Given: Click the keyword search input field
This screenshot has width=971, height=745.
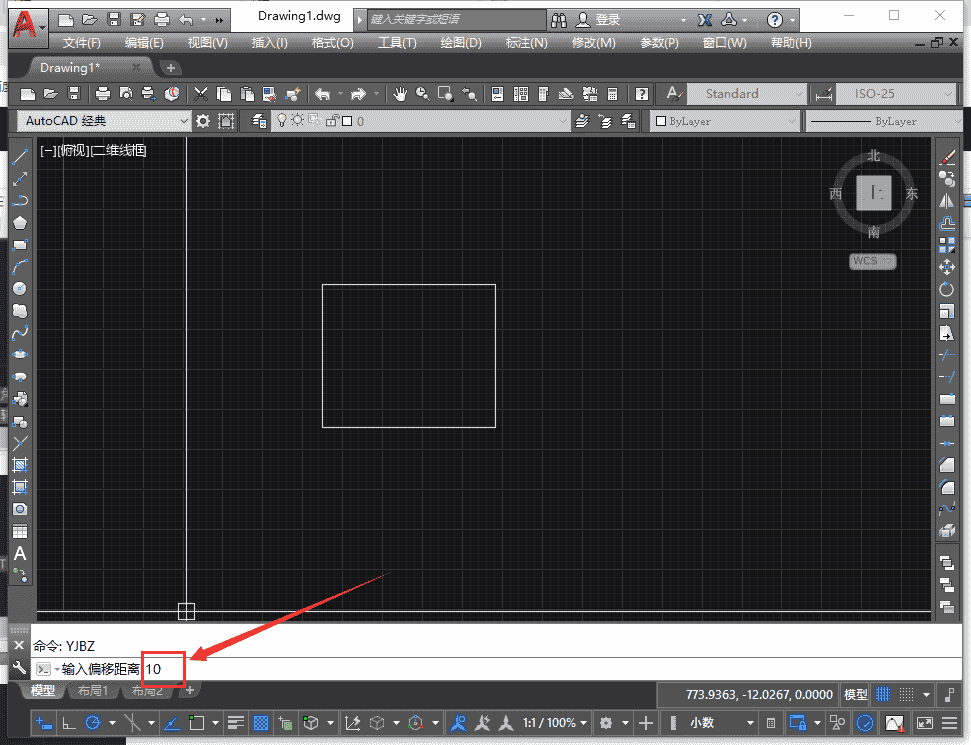Looking at the screenshot, I should click(456, 20).
